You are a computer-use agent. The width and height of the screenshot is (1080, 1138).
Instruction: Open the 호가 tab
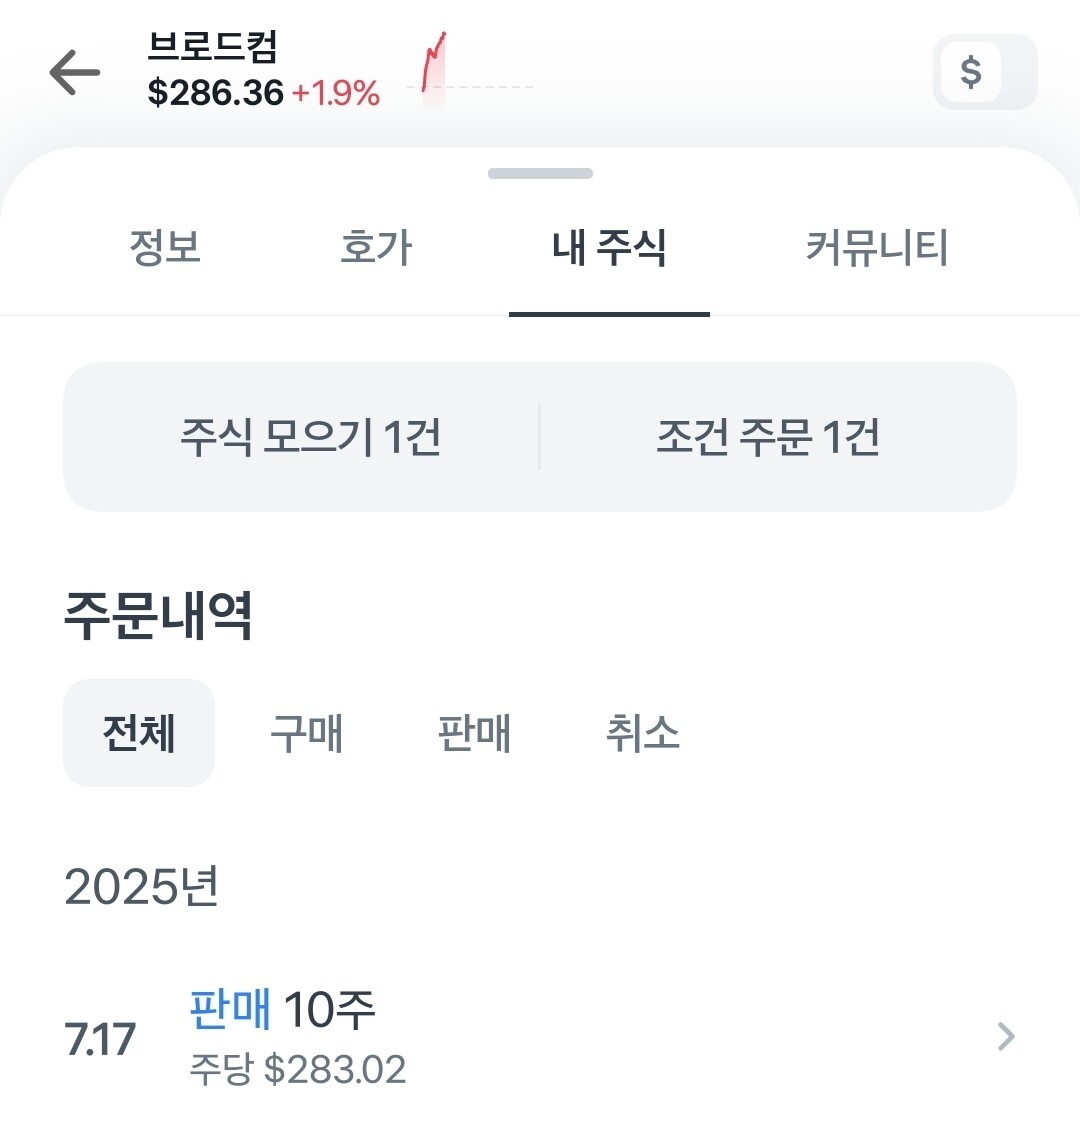[376, 247]
